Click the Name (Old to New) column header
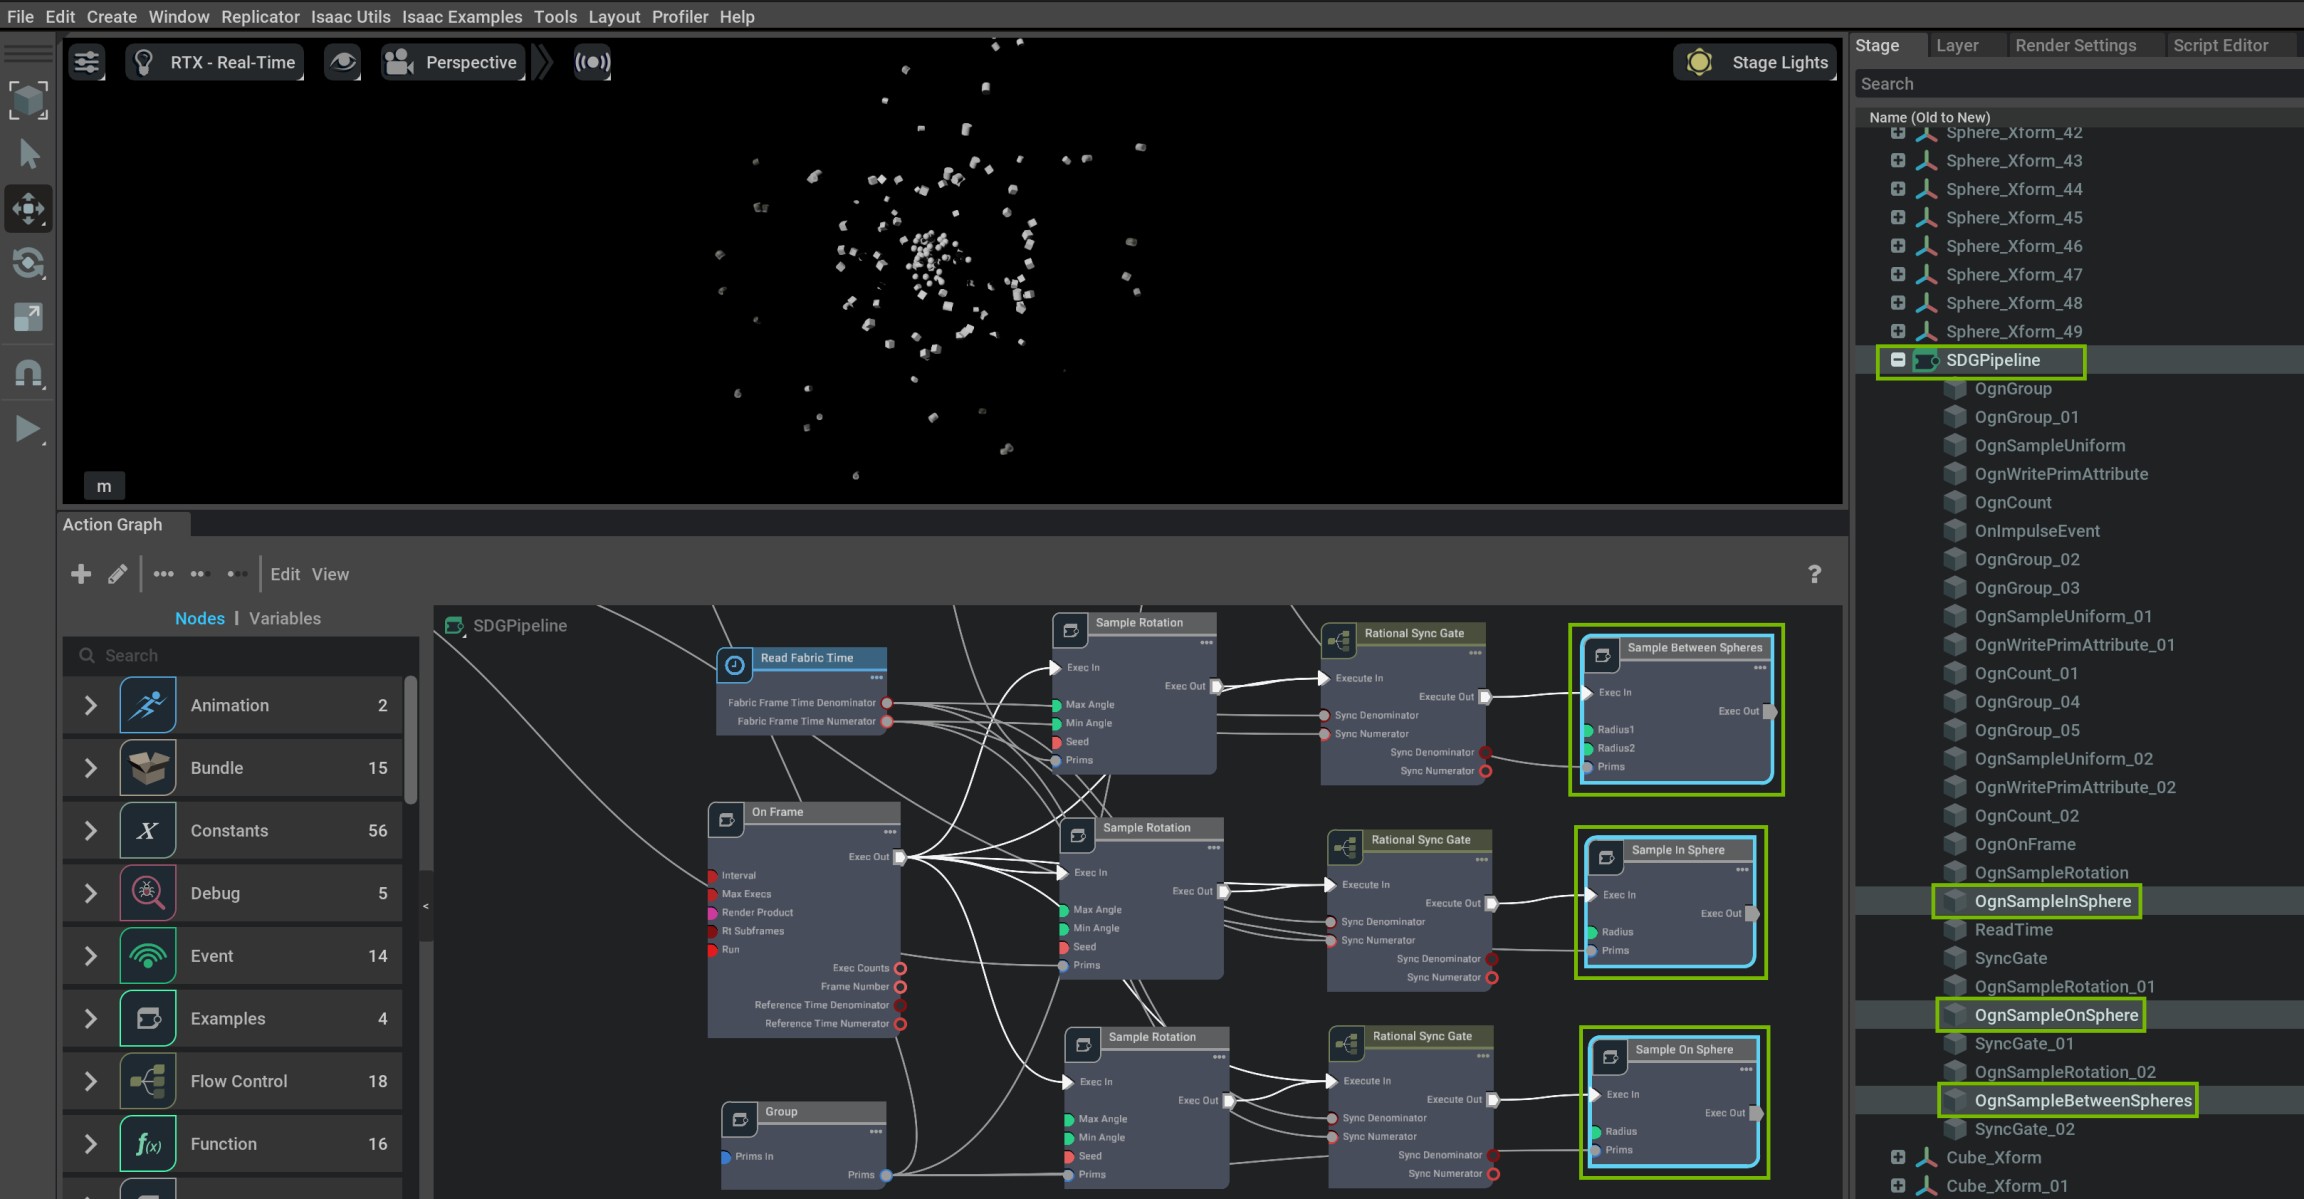This screenshot has width=2304, height=1199. pyautogui.click(x=1929, y=117)
